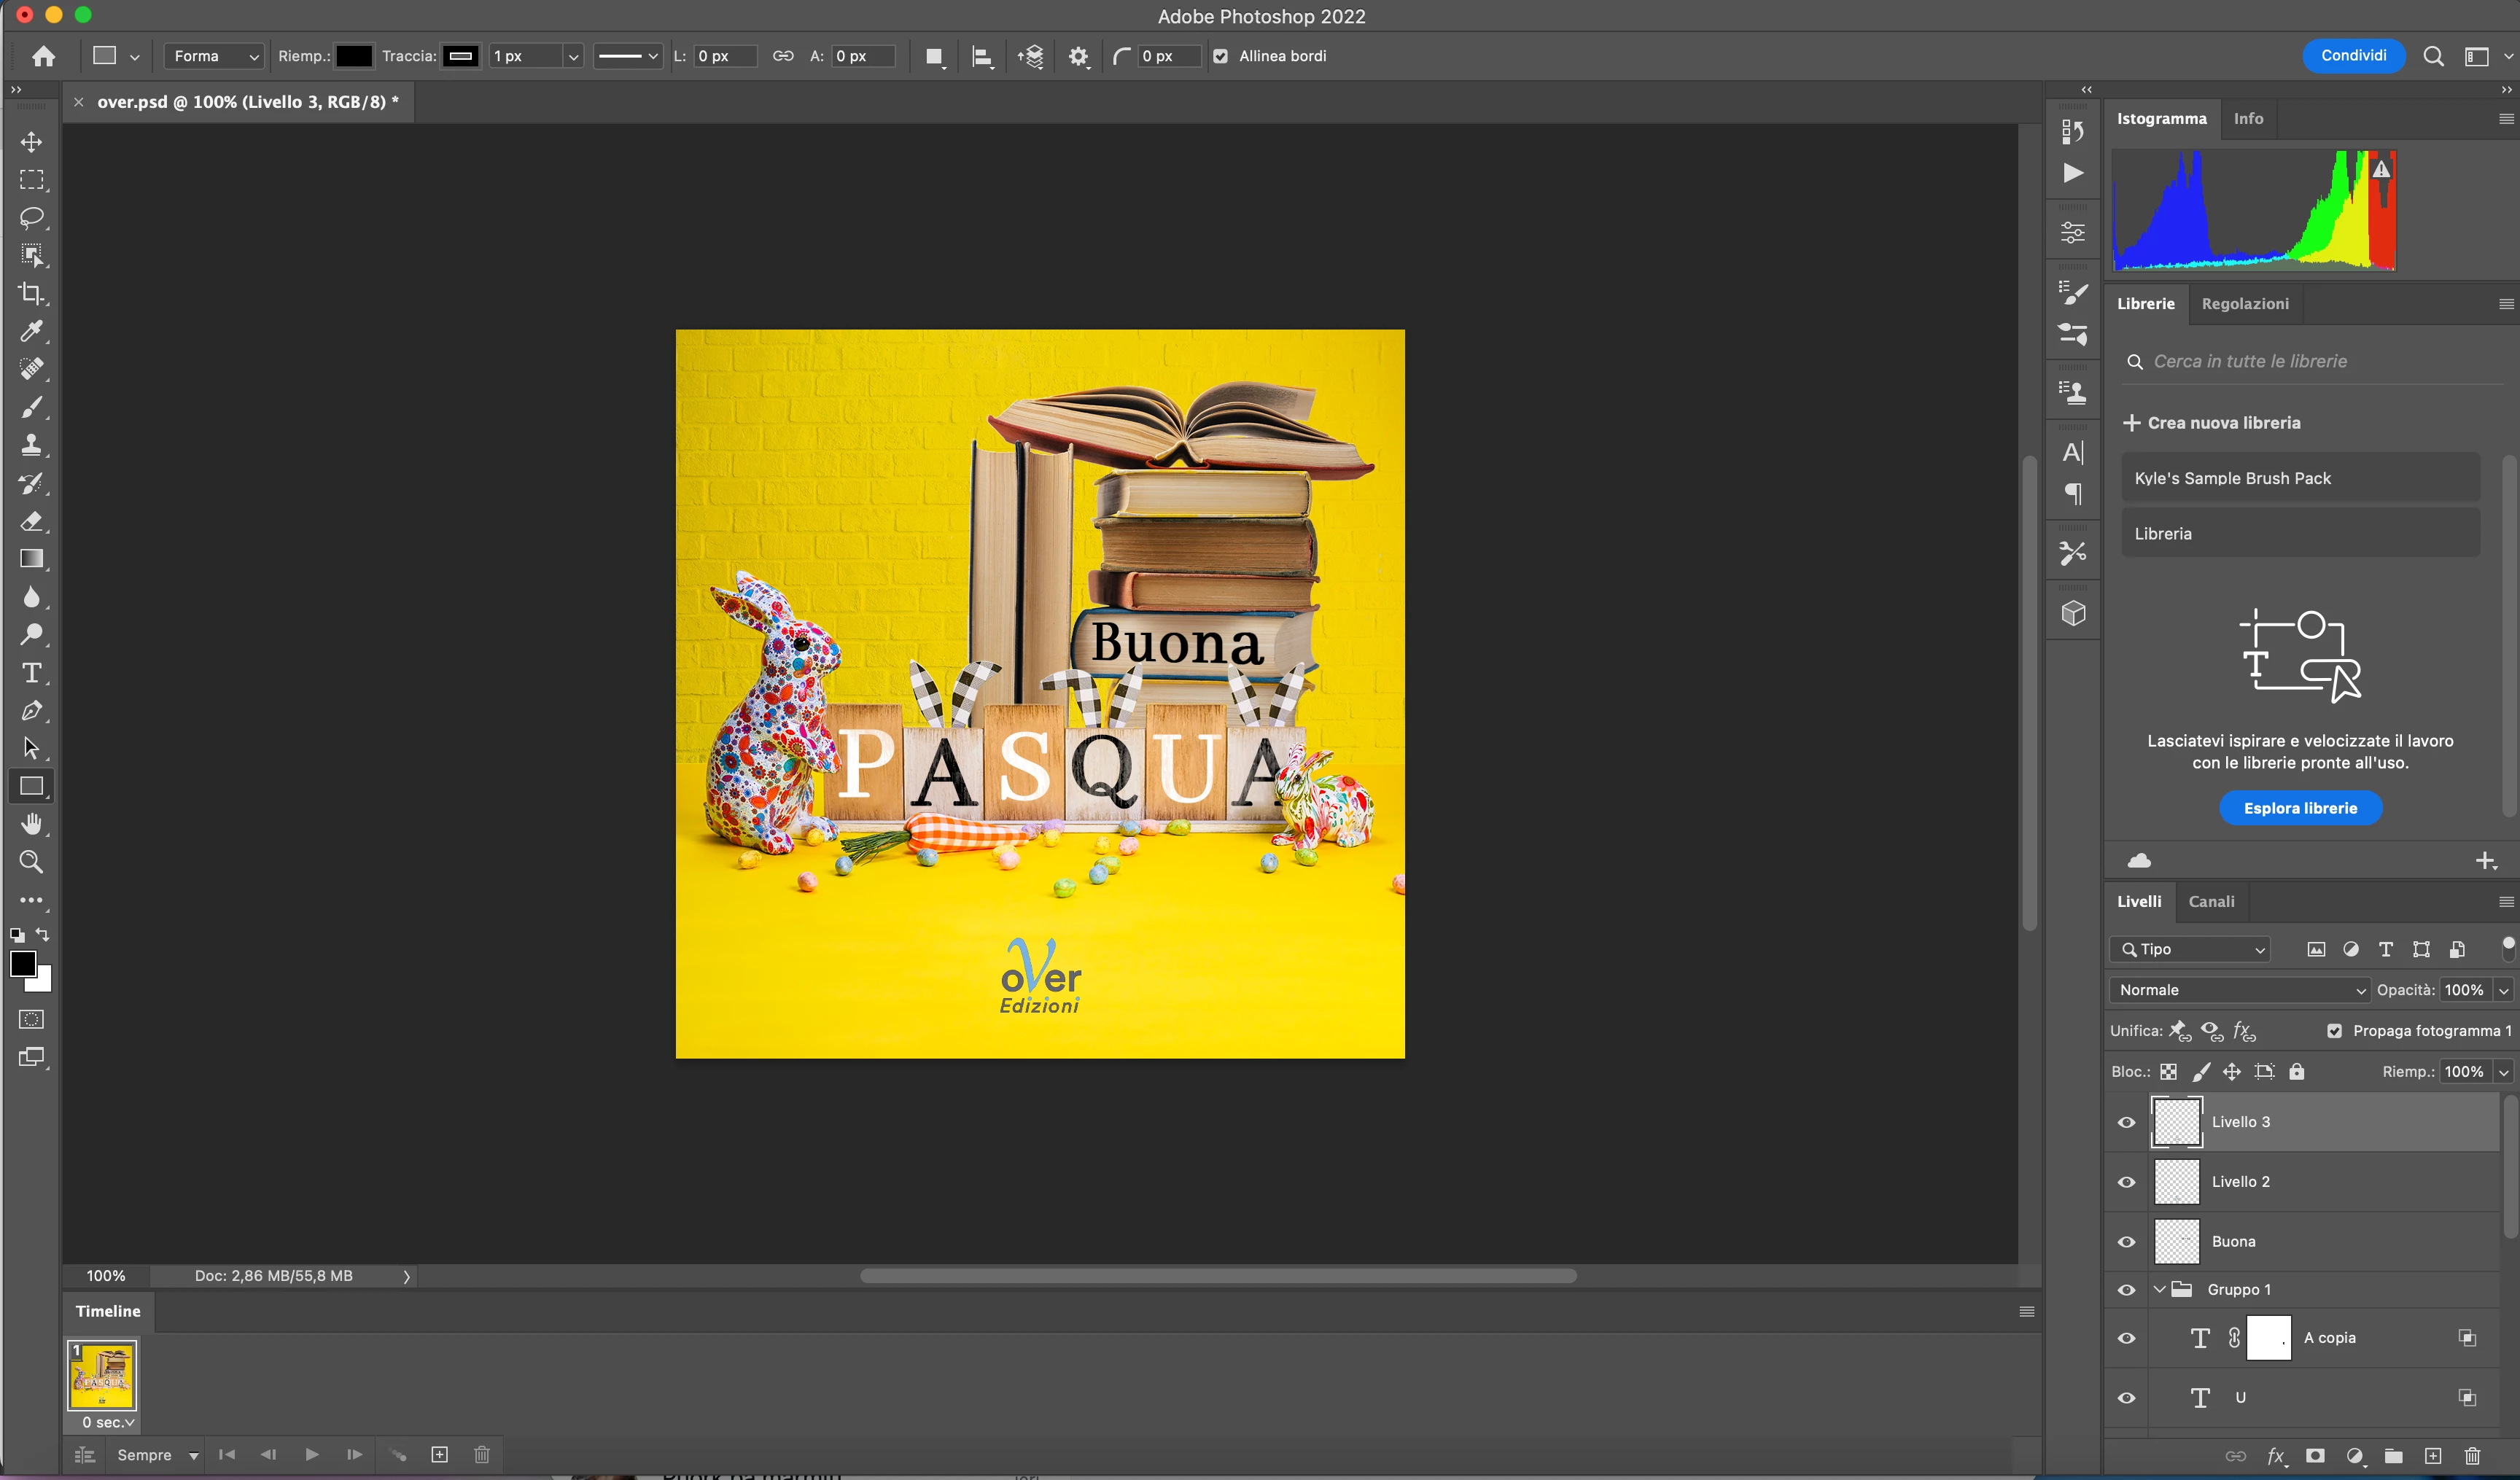Switch to the Canali tab
The width and height of the screenshot is (2520, 1480).
click(x=2211, y=901)
